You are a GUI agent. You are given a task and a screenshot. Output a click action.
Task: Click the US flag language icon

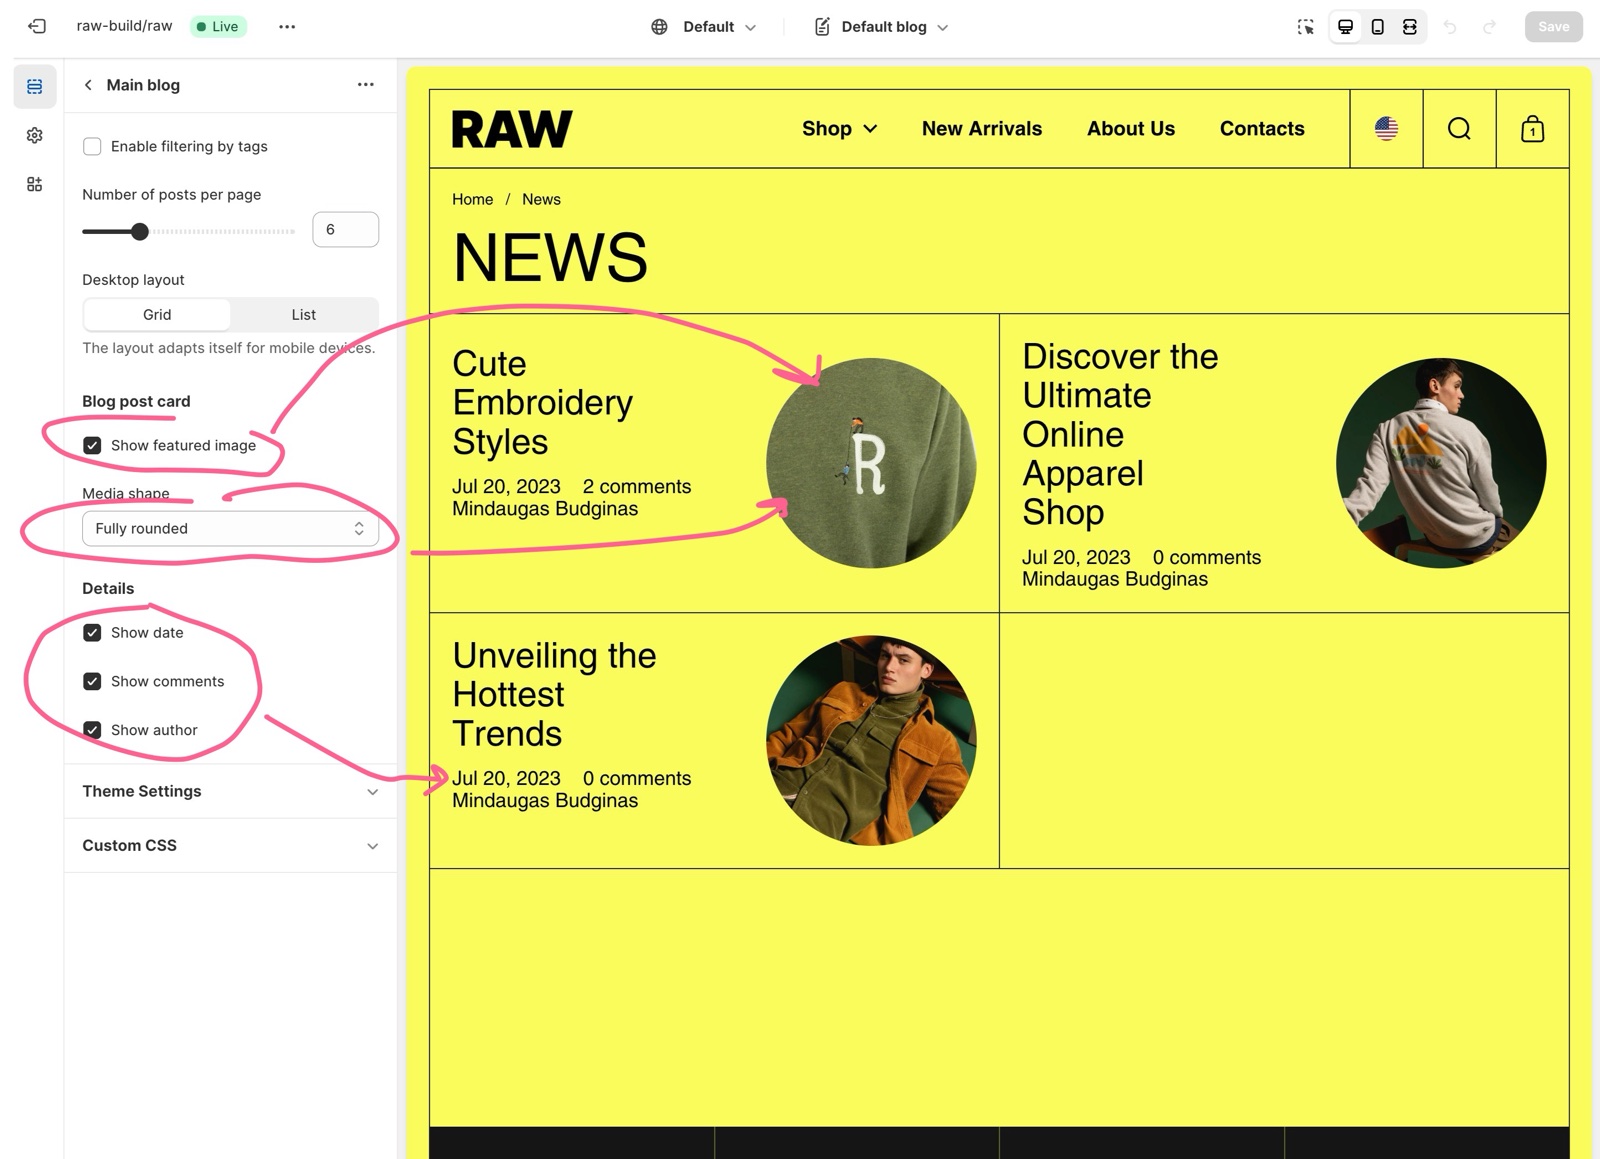coord(1386,129)
